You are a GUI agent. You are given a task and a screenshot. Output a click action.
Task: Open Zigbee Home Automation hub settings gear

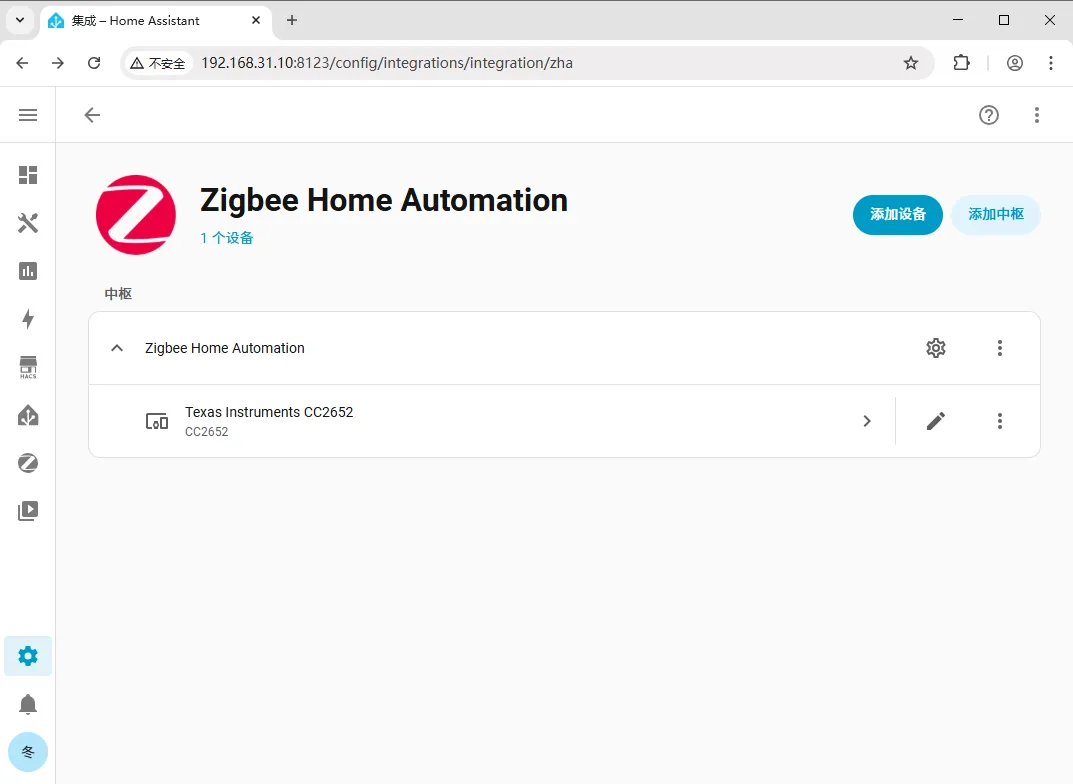935,348
